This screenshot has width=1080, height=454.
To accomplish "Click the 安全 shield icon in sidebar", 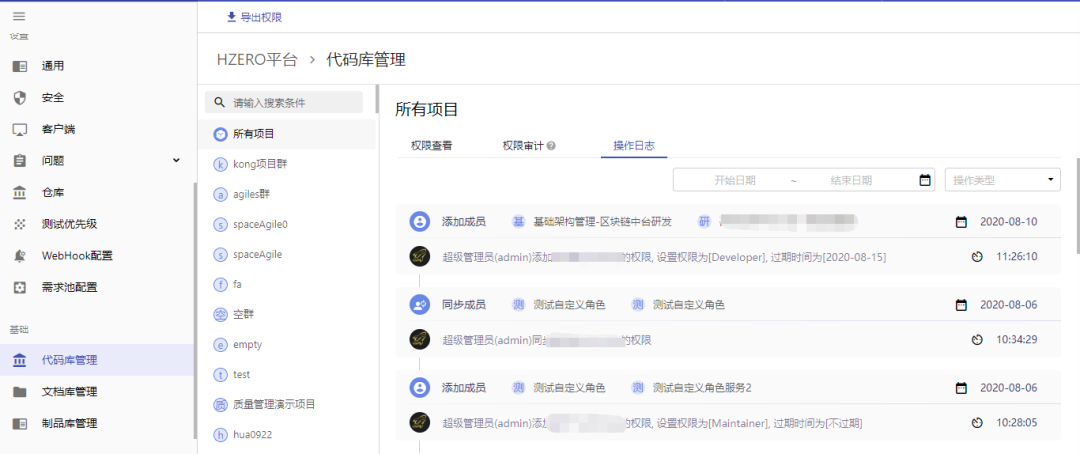I will coord(19,98).
